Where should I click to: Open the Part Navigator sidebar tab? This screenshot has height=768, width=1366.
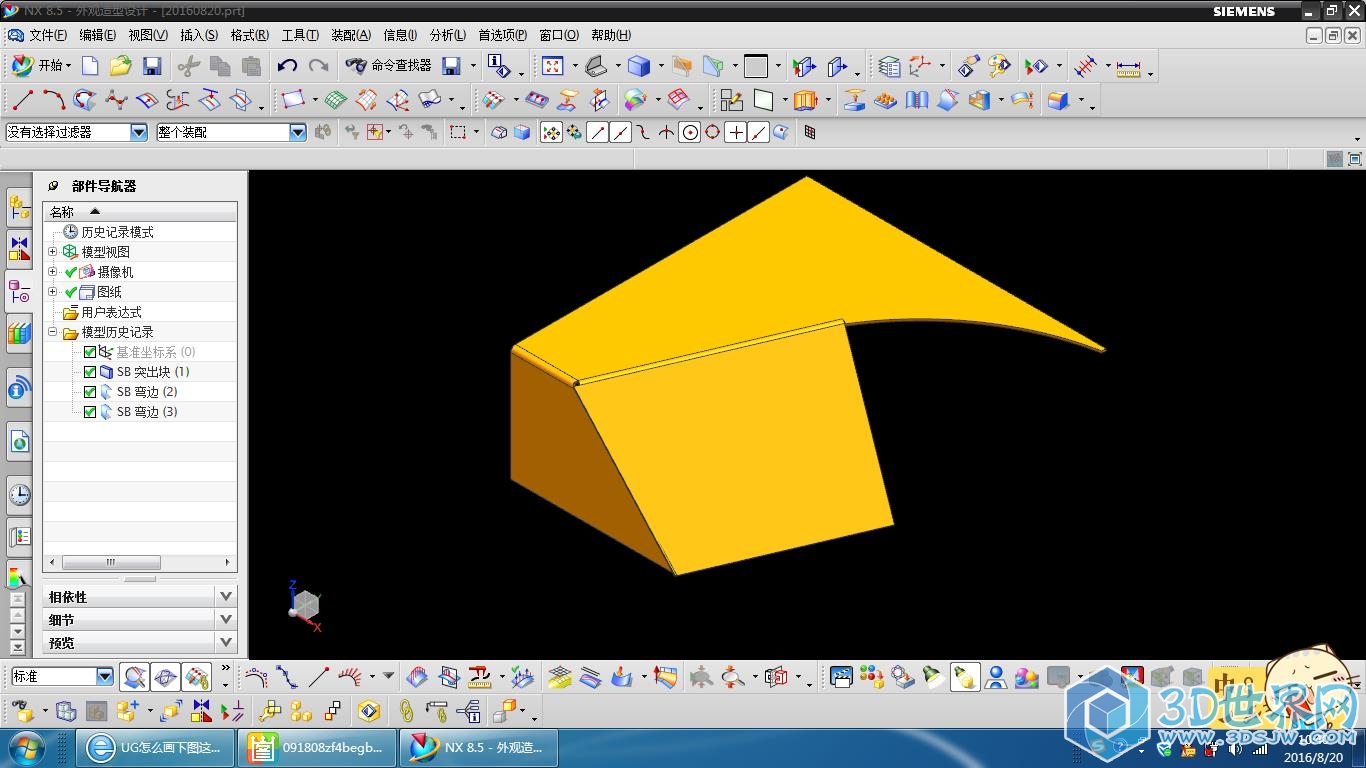19,291
